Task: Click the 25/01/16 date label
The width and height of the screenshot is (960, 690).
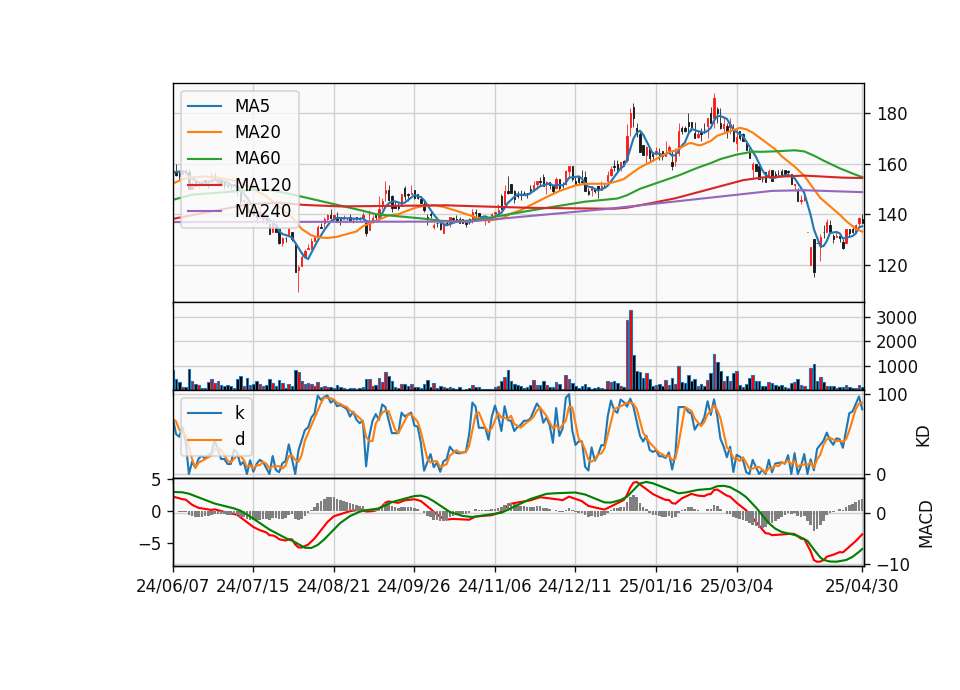Action: (x=656, y=586)
